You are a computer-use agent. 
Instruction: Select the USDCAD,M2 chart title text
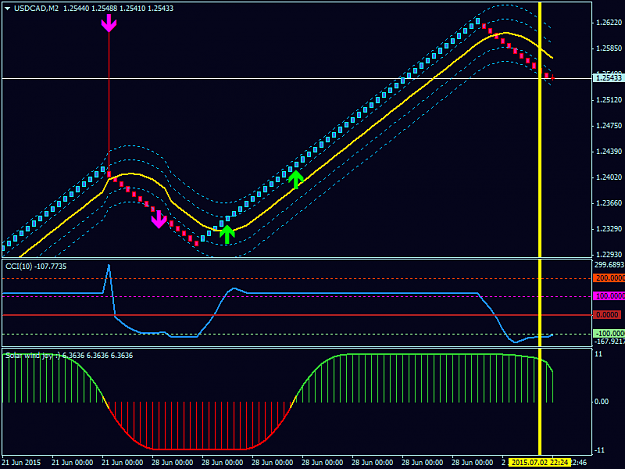[36, 8]
